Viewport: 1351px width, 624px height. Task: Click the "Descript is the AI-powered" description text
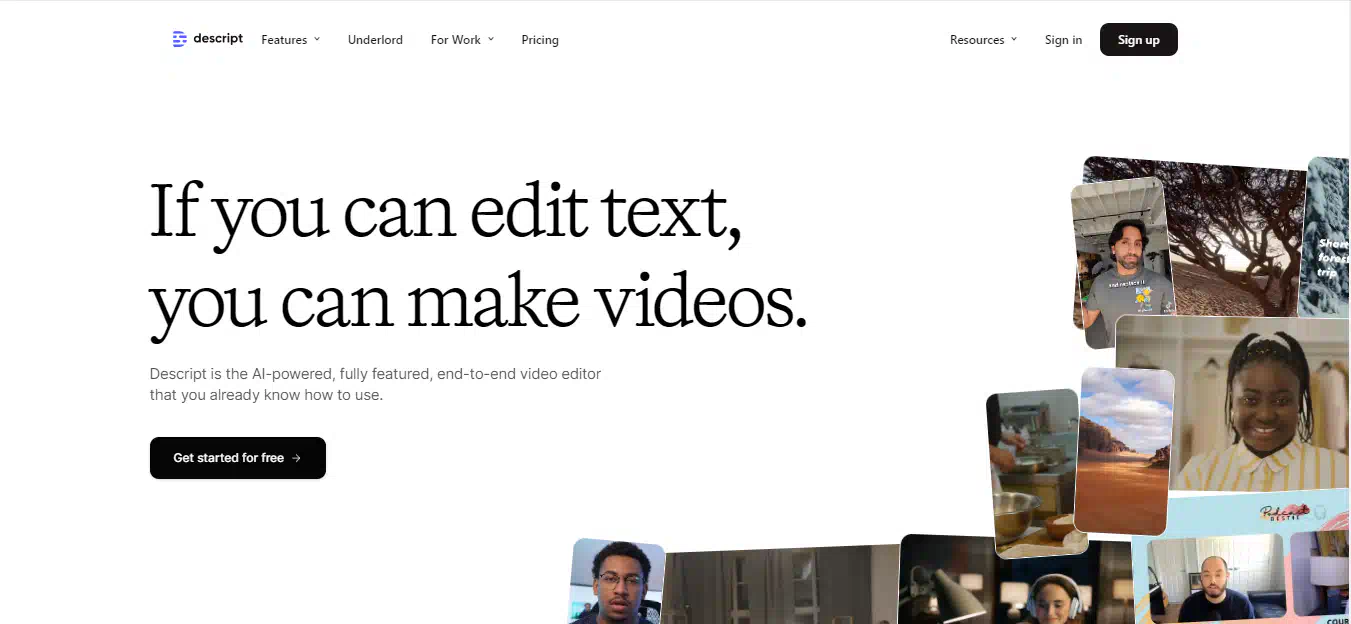376,384
